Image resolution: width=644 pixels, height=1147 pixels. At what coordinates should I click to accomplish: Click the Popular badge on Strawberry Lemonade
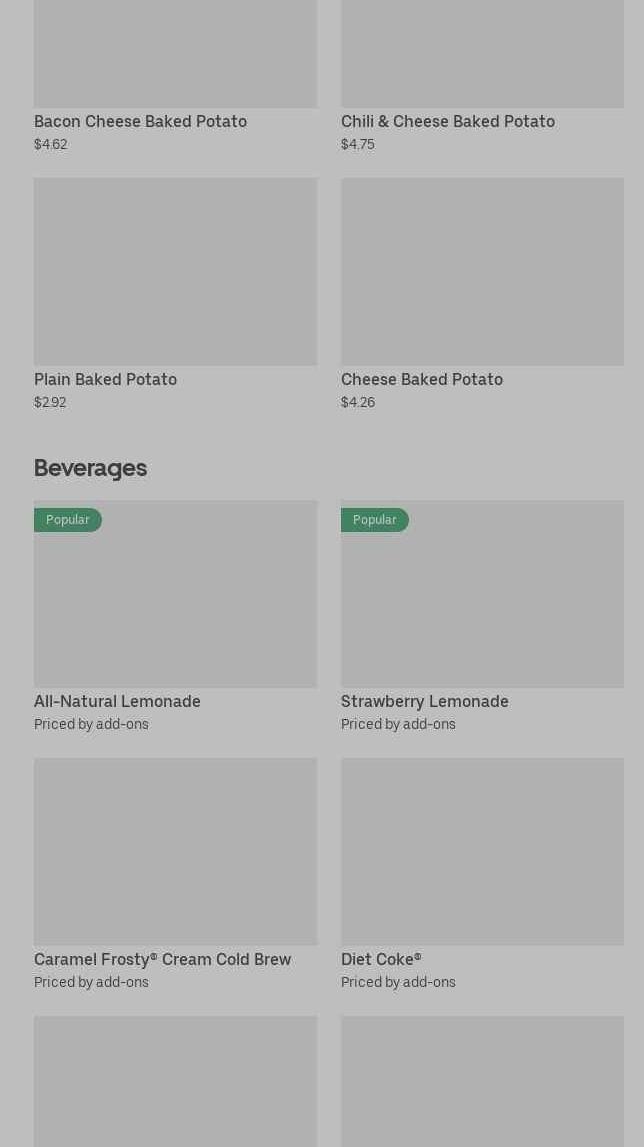click(375, 520)
